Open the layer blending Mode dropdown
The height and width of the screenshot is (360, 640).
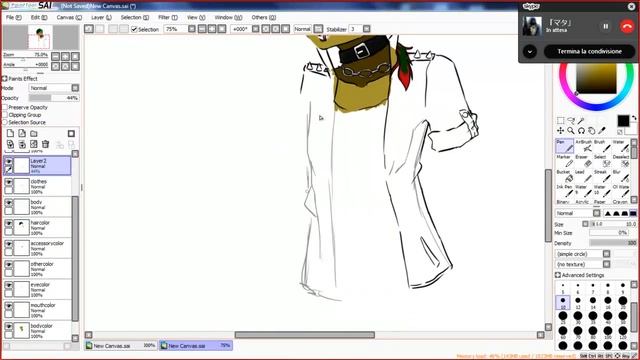(75, 88)
